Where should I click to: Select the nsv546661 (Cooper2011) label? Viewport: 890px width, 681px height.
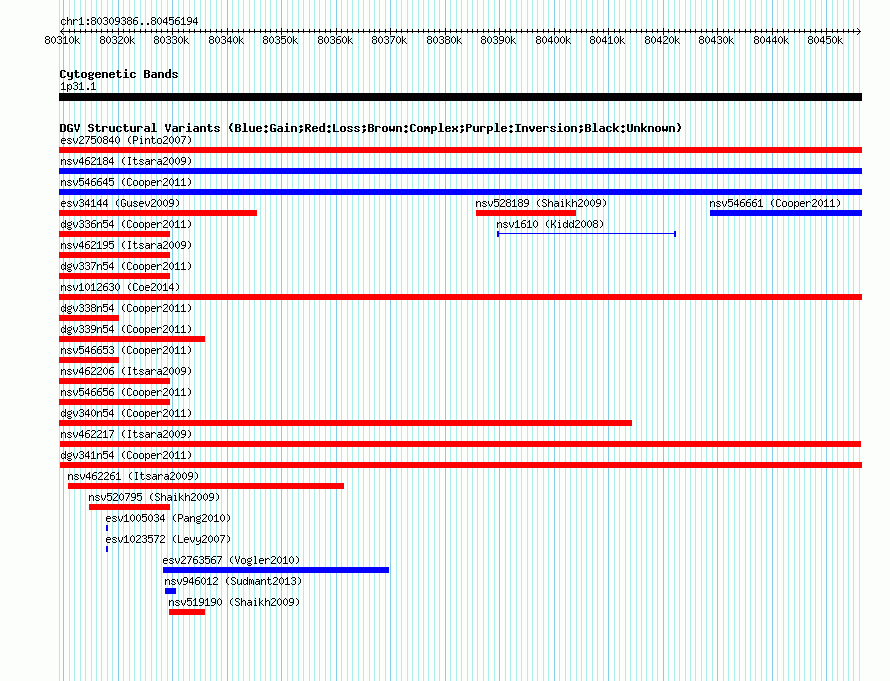pos(775,203)
